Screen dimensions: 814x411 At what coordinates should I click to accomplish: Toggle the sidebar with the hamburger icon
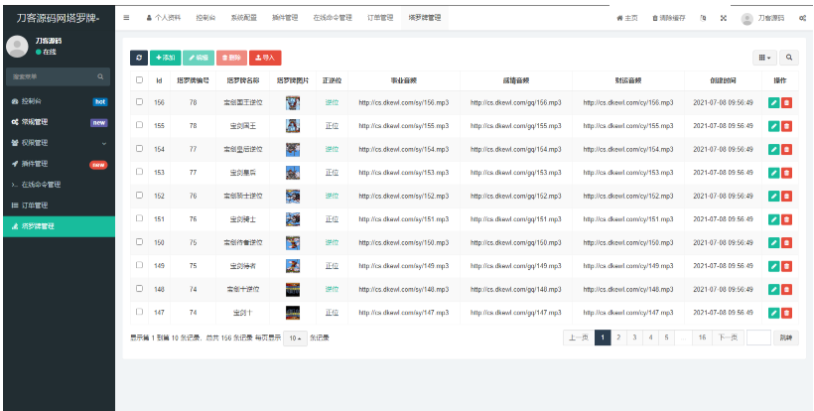[126, 18]
